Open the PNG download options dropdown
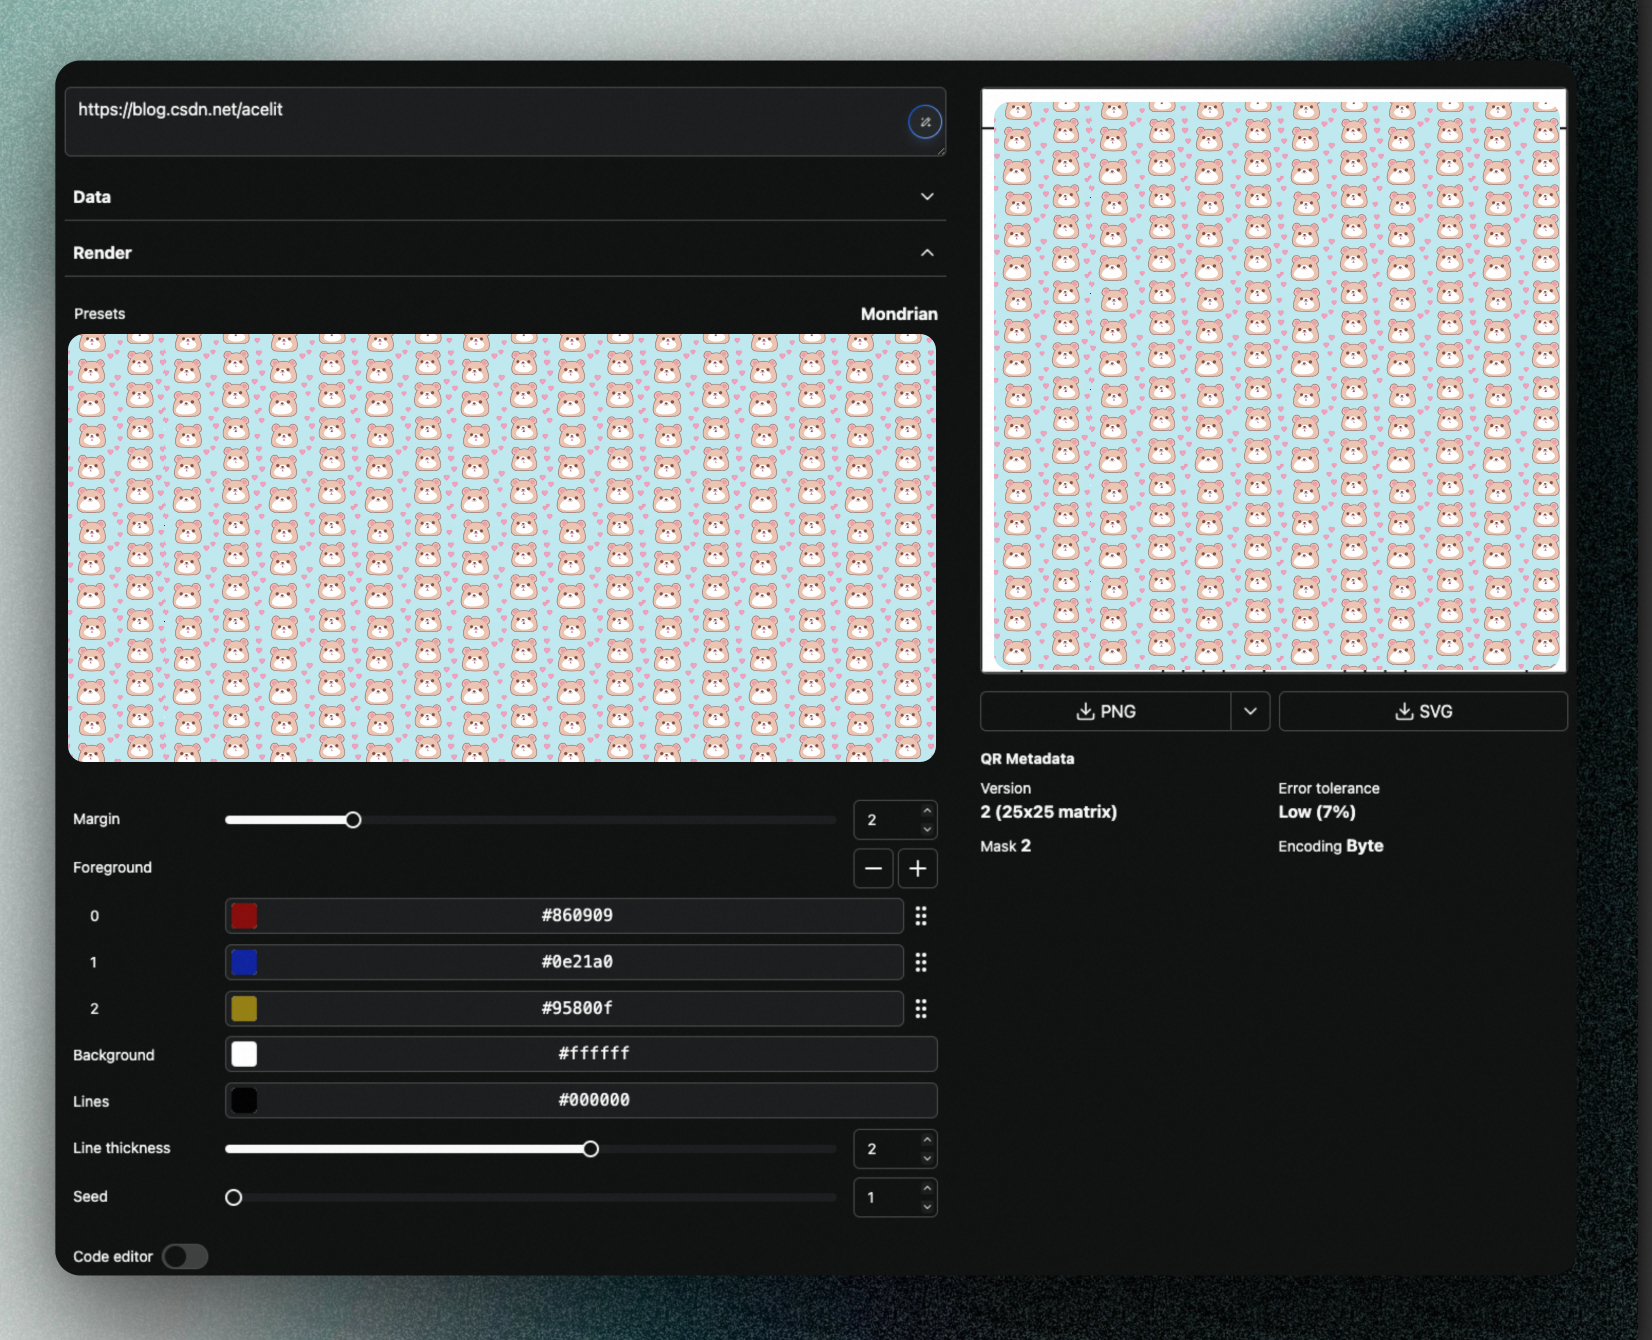Screen dimensions: 1652x1340 point(1250,711)
